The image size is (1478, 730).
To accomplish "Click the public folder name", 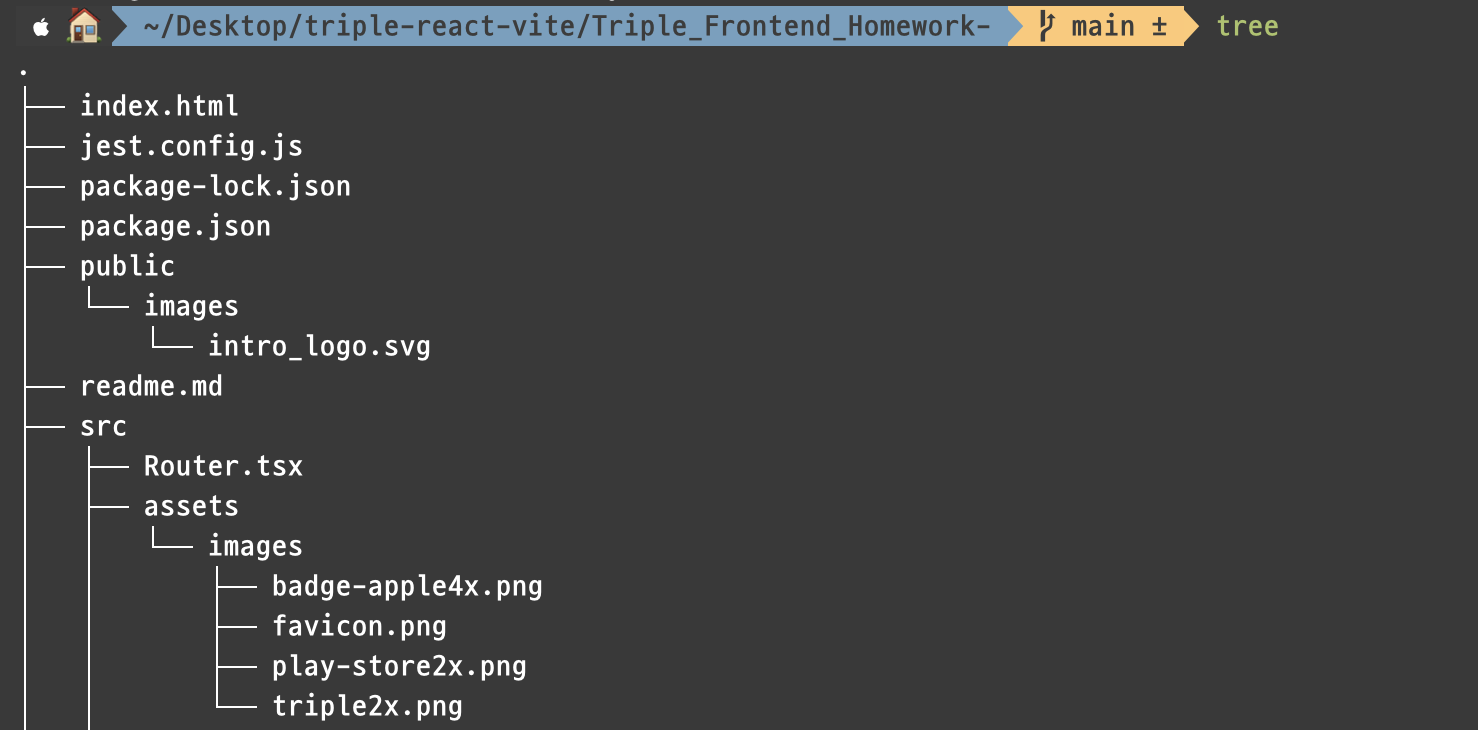I will pos(127,266).
